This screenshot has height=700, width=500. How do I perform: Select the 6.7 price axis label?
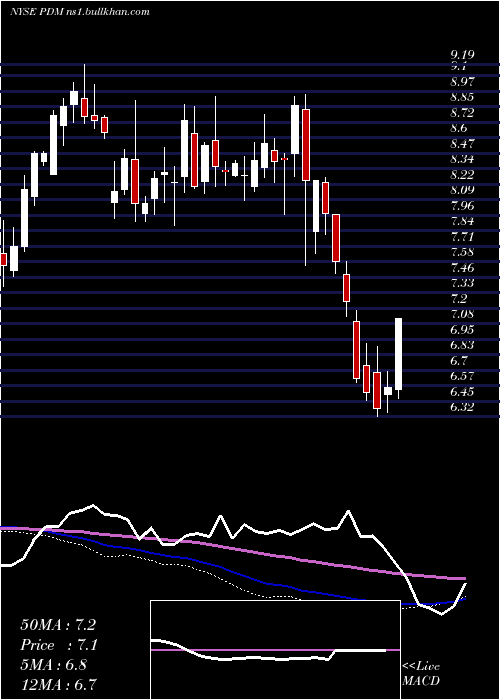[459, 361]
